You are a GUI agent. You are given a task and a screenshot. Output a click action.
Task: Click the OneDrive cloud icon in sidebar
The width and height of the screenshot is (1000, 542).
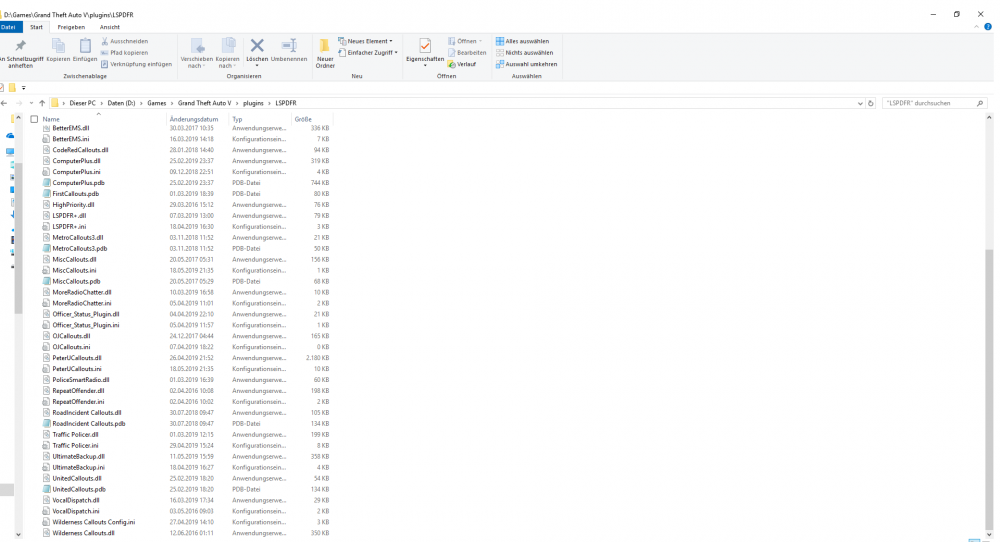click(10, 136)
